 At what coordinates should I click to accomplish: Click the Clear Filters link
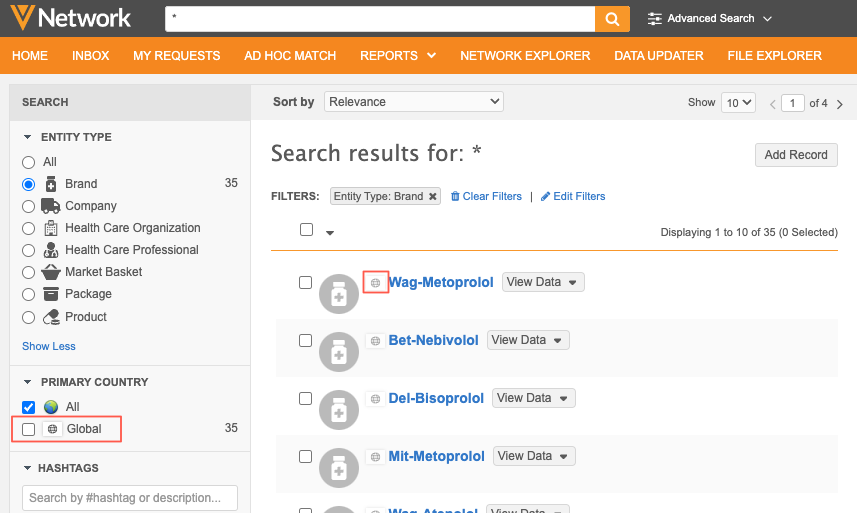click(486, 196)
